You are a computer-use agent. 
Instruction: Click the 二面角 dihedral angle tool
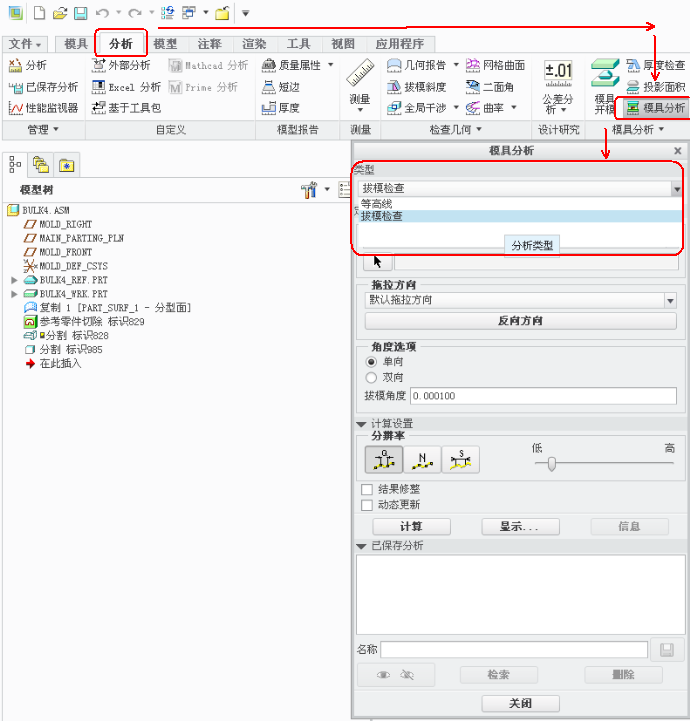tap(490, 86)
